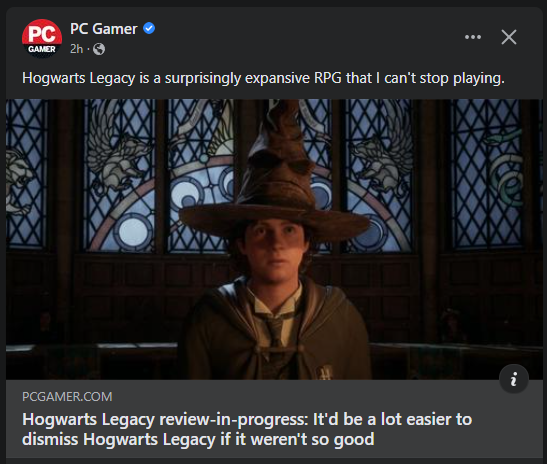Click the blue verified badge
This screenshot has width=547, height=464.
tap(149, 28)
